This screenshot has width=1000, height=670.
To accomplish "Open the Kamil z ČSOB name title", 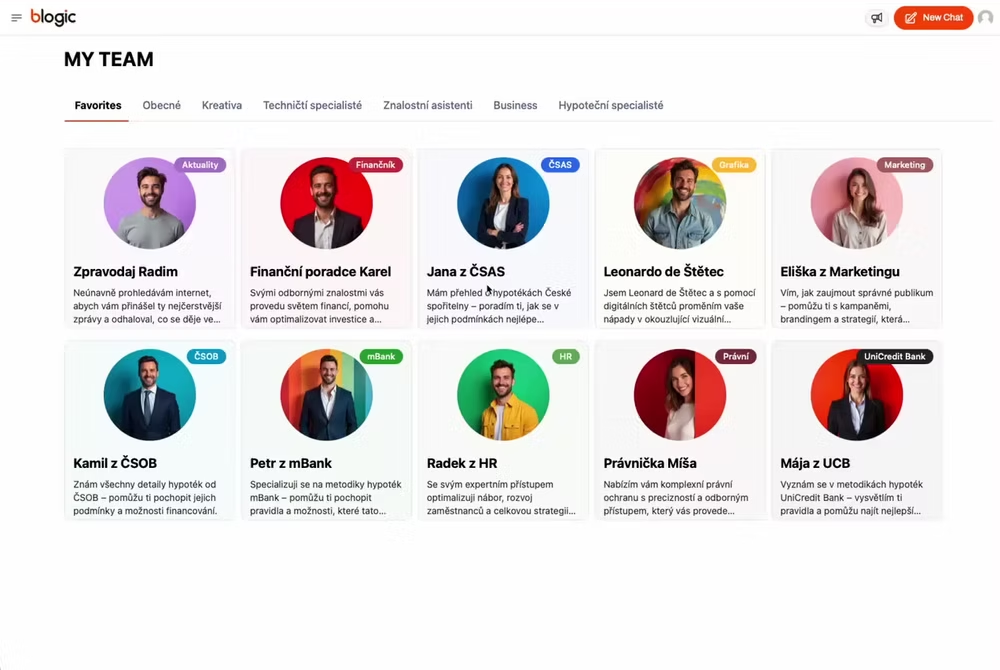I will [x=115, y=463].
